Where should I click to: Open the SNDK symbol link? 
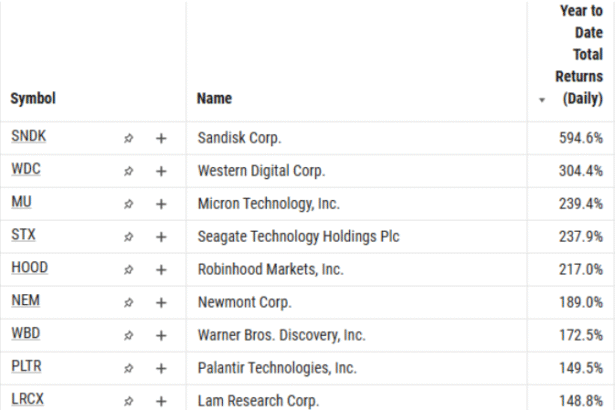point(28,137)
